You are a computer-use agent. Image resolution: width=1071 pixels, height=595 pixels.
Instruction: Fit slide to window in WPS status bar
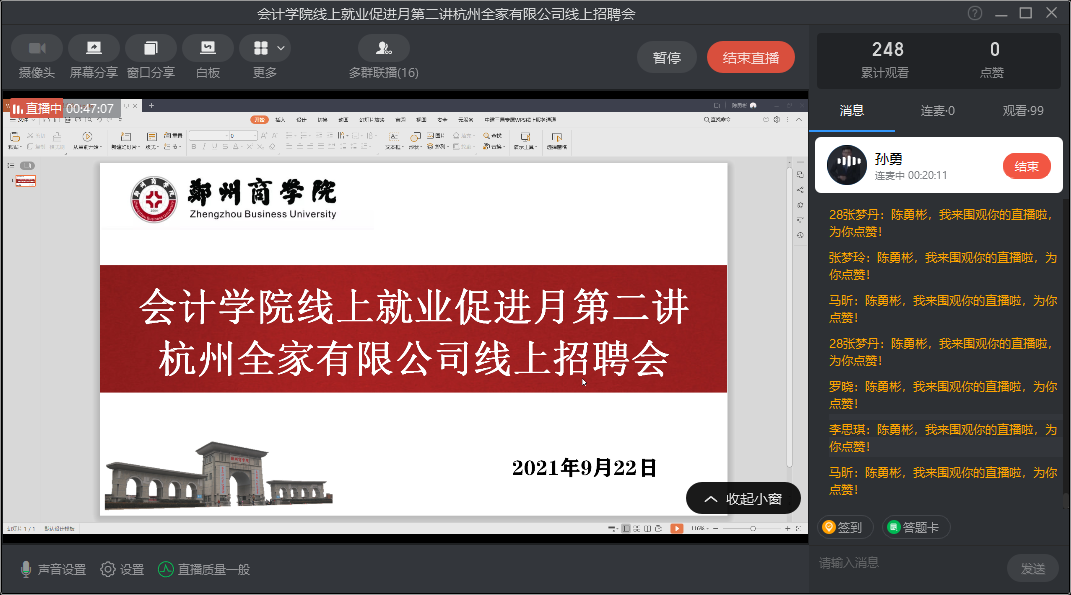[798, 529]
